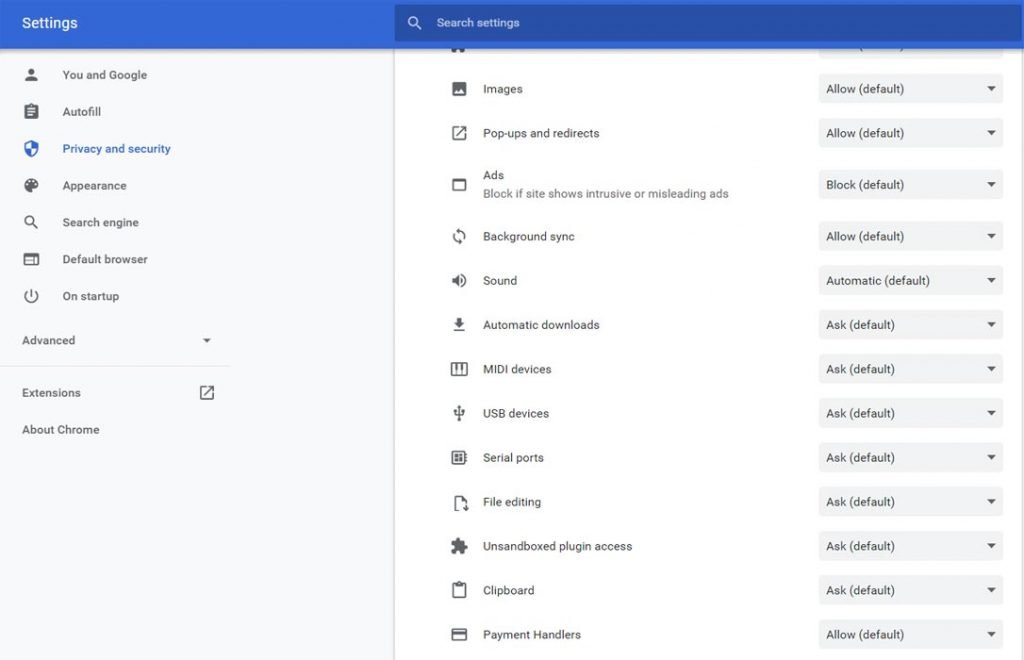Expand the Advanced section in sidebar
The image size is (1024, 660).
click(x=116, y=341)
